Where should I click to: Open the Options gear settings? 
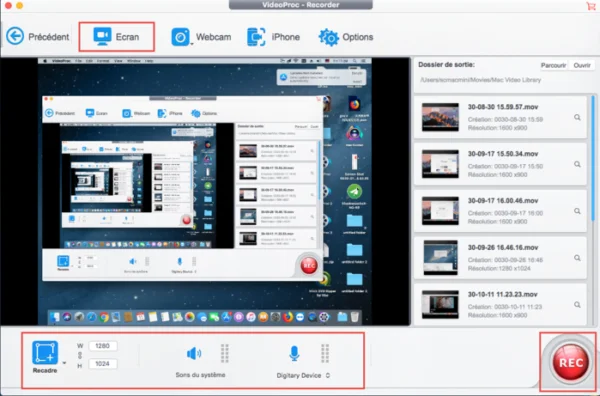tap(346, 37)
